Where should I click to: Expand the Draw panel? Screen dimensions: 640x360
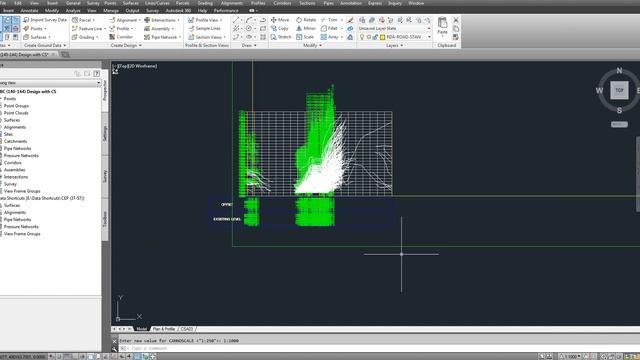click(x=249, y=45)
